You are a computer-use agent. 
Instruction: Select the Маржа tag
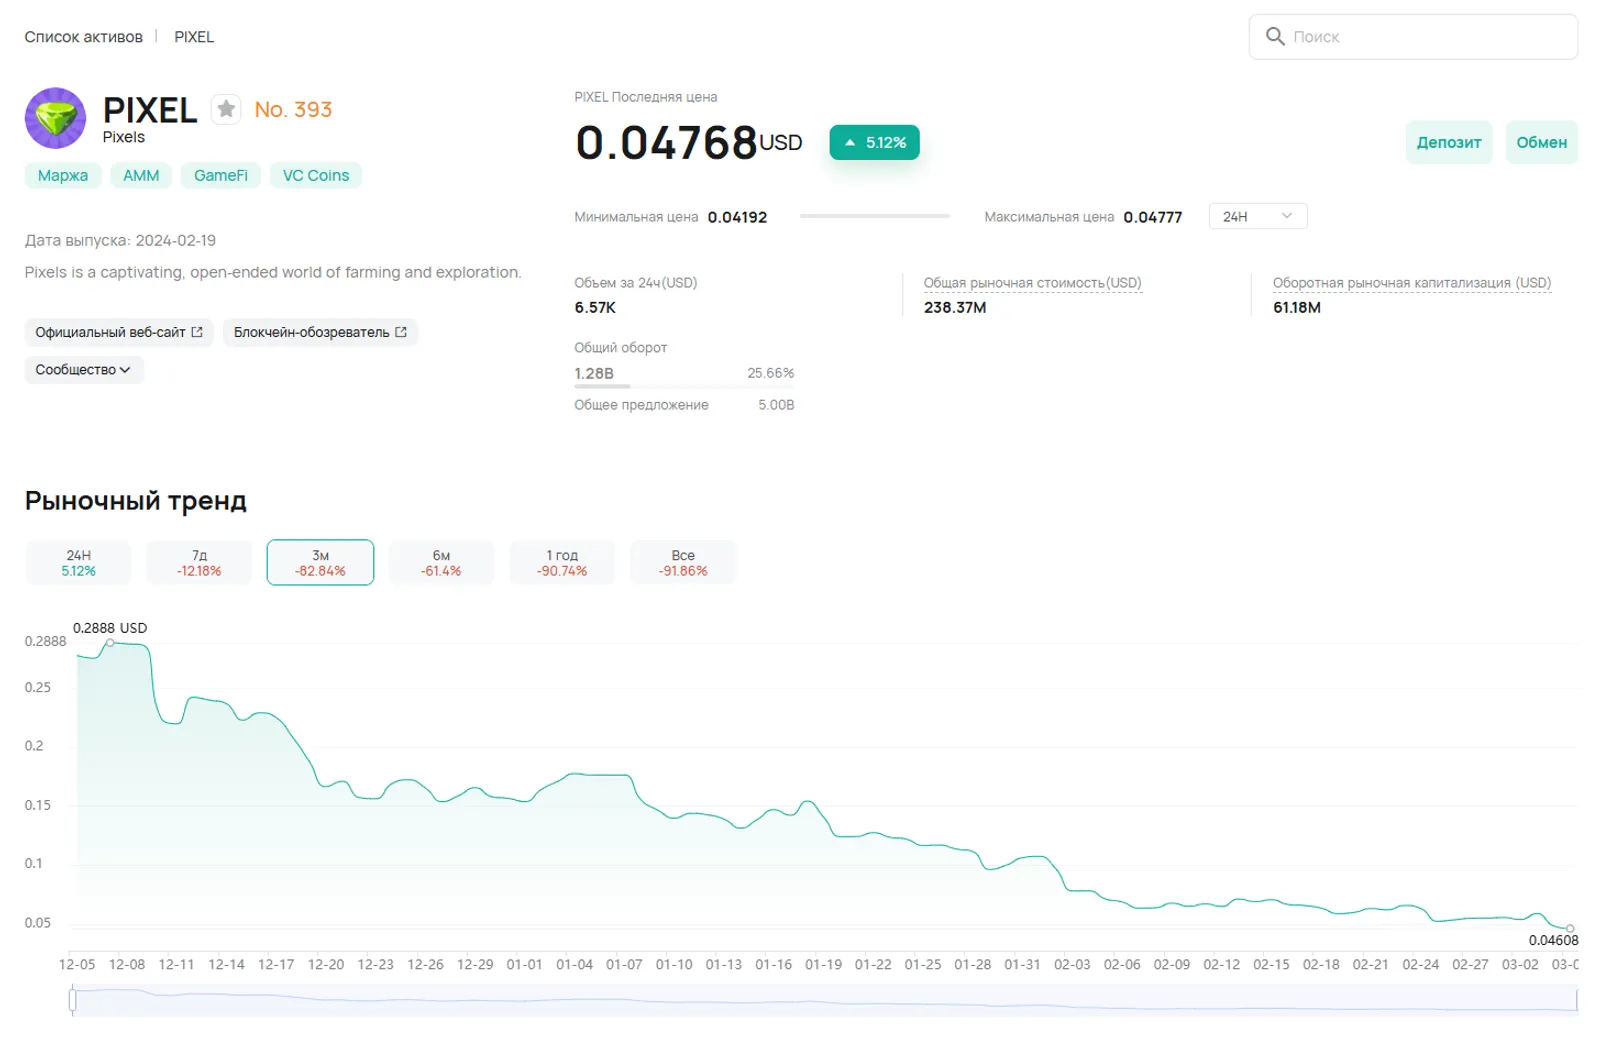coord(63,175)
